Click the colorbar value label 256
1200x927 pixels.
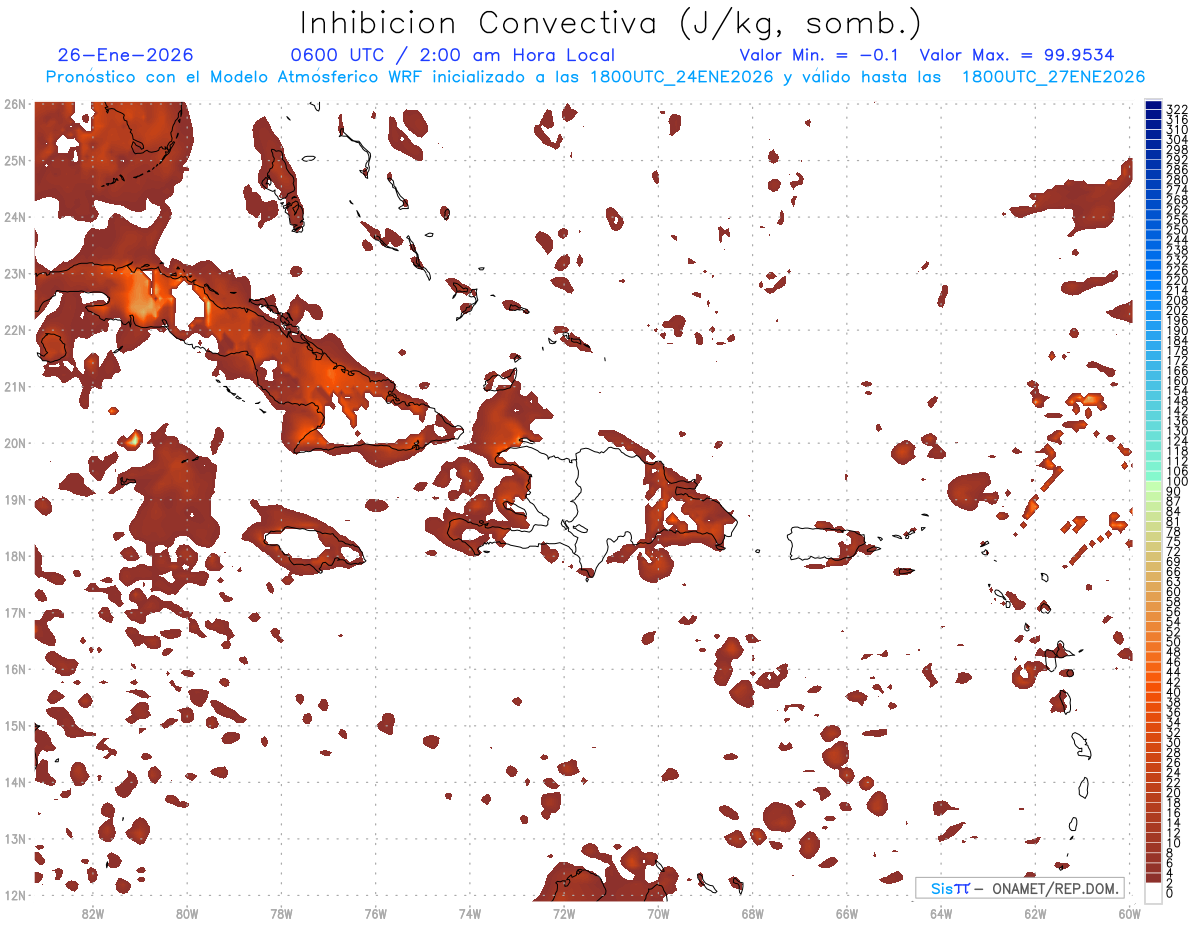coord(1176,220)
